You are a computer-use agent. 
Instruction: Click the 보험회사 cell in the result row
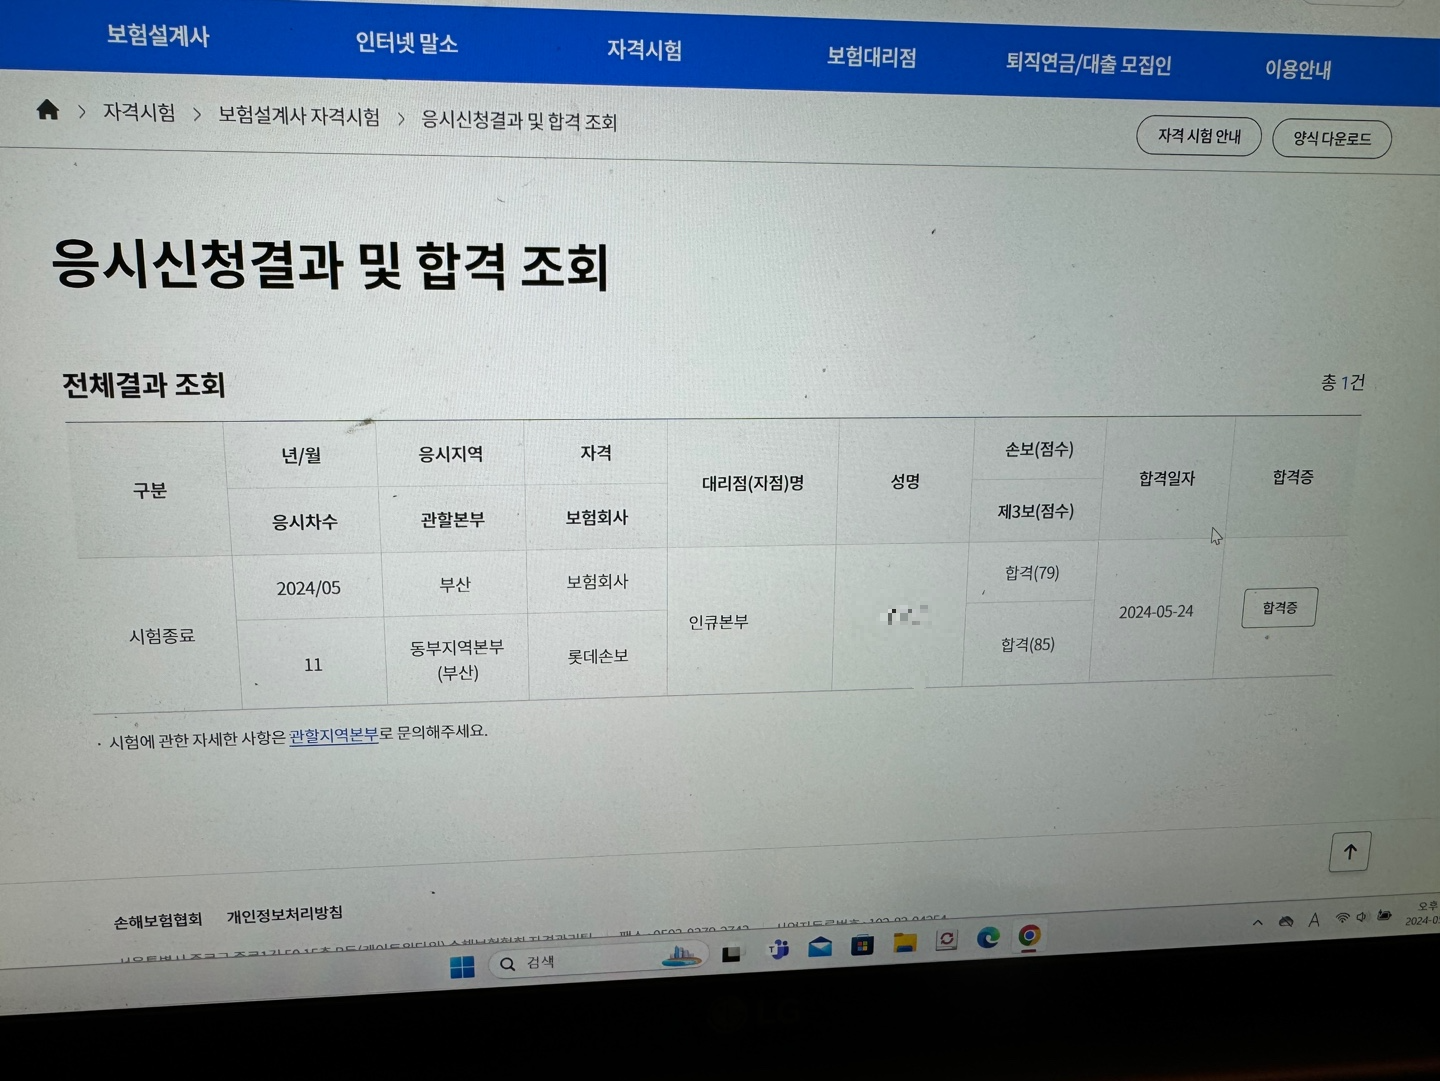[x=597, y=581]
